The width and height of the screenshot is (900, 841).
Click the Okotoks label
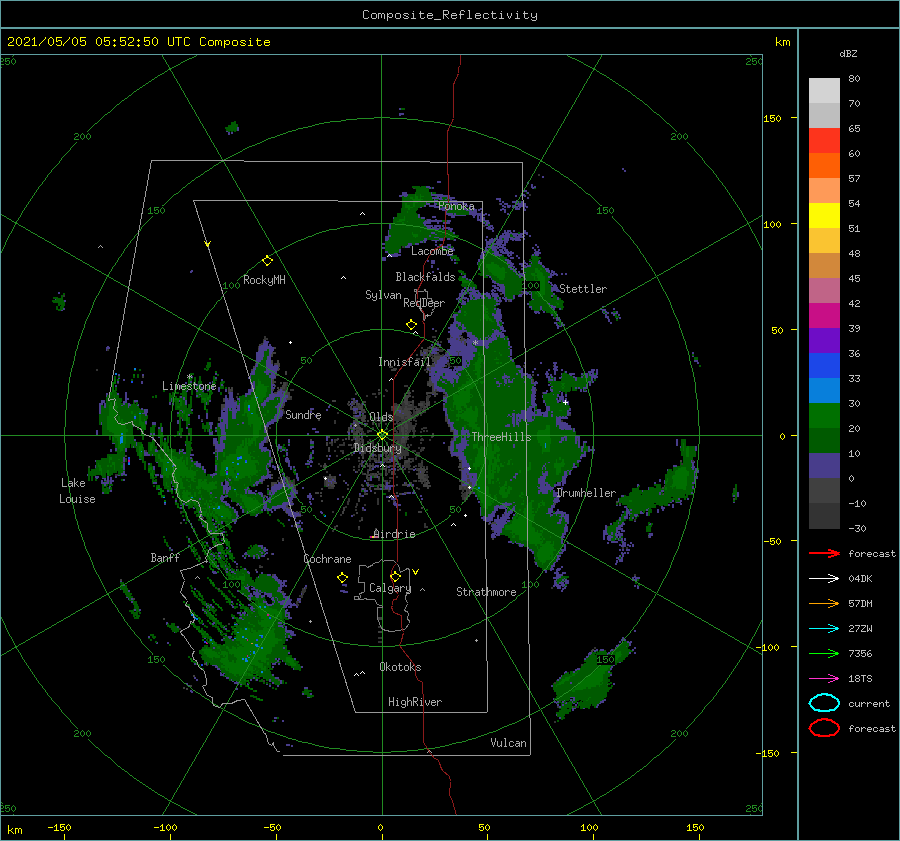(400, 667)
